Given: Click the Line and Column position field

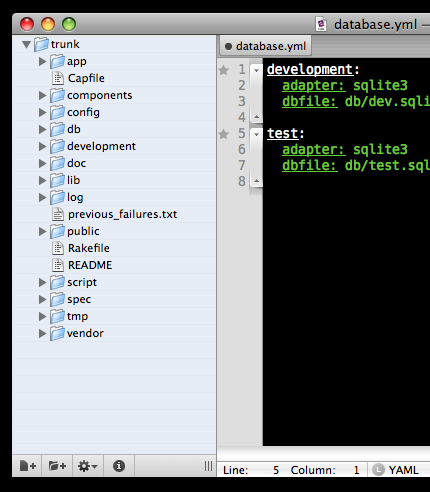Looking at the screenshot, I should [292, 470].
